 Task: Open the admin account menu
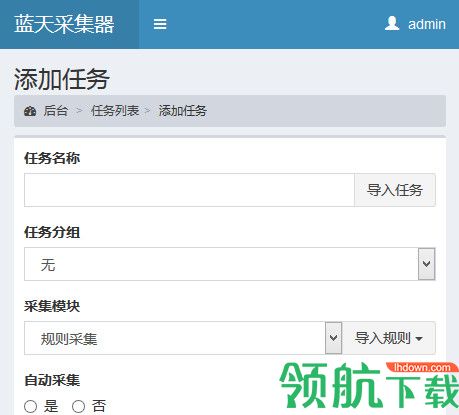tap(415, 24)
